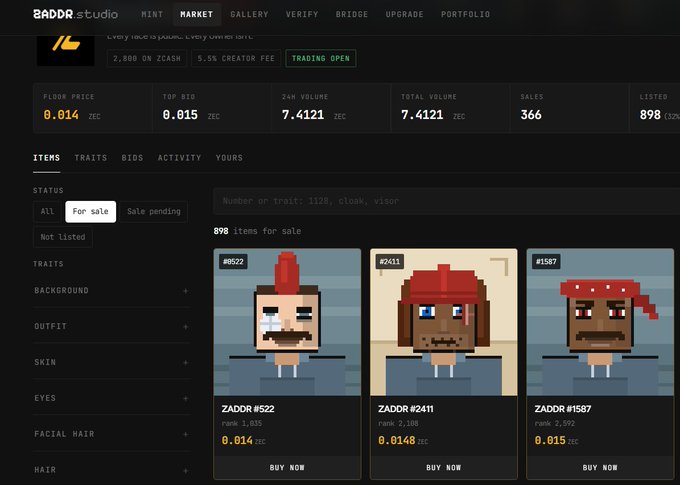Focus the number or trait search field
Screen dimensions: 680x485
(x=446, y=201)
